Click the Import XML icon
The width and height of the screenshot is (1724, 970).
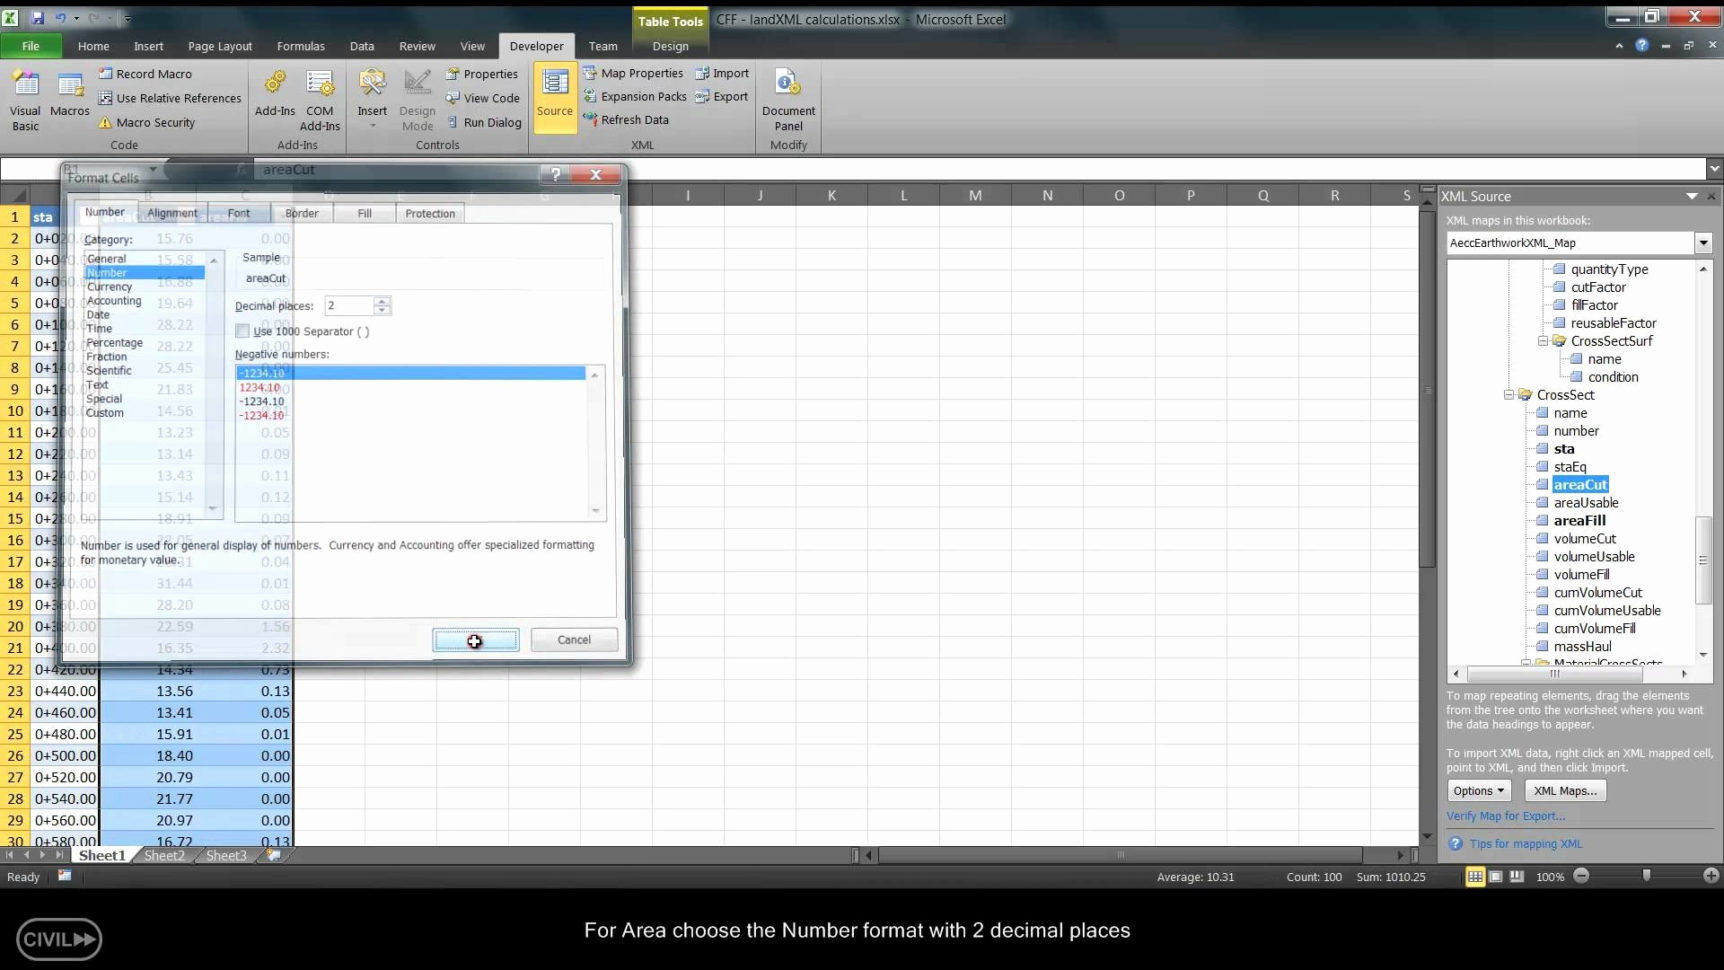pyautogui.click(x=722, y=72)
